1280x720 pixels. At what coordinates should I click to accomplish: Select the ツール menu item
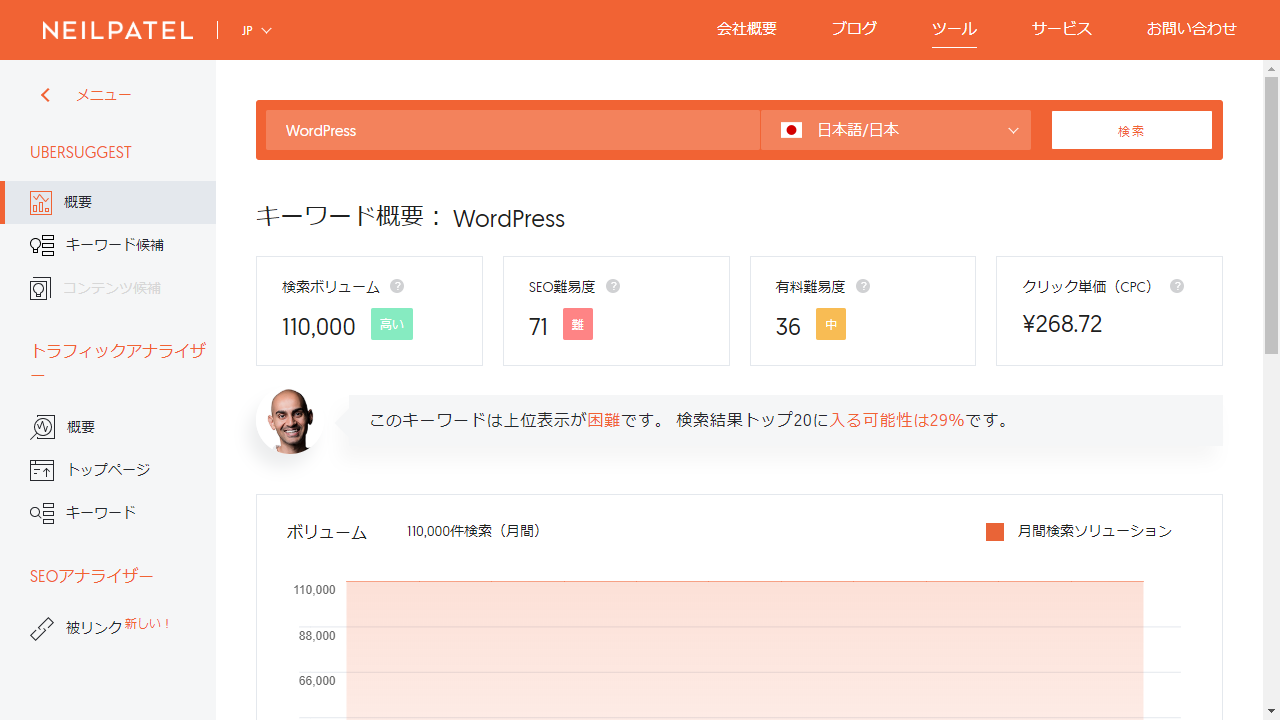[954, 29]
